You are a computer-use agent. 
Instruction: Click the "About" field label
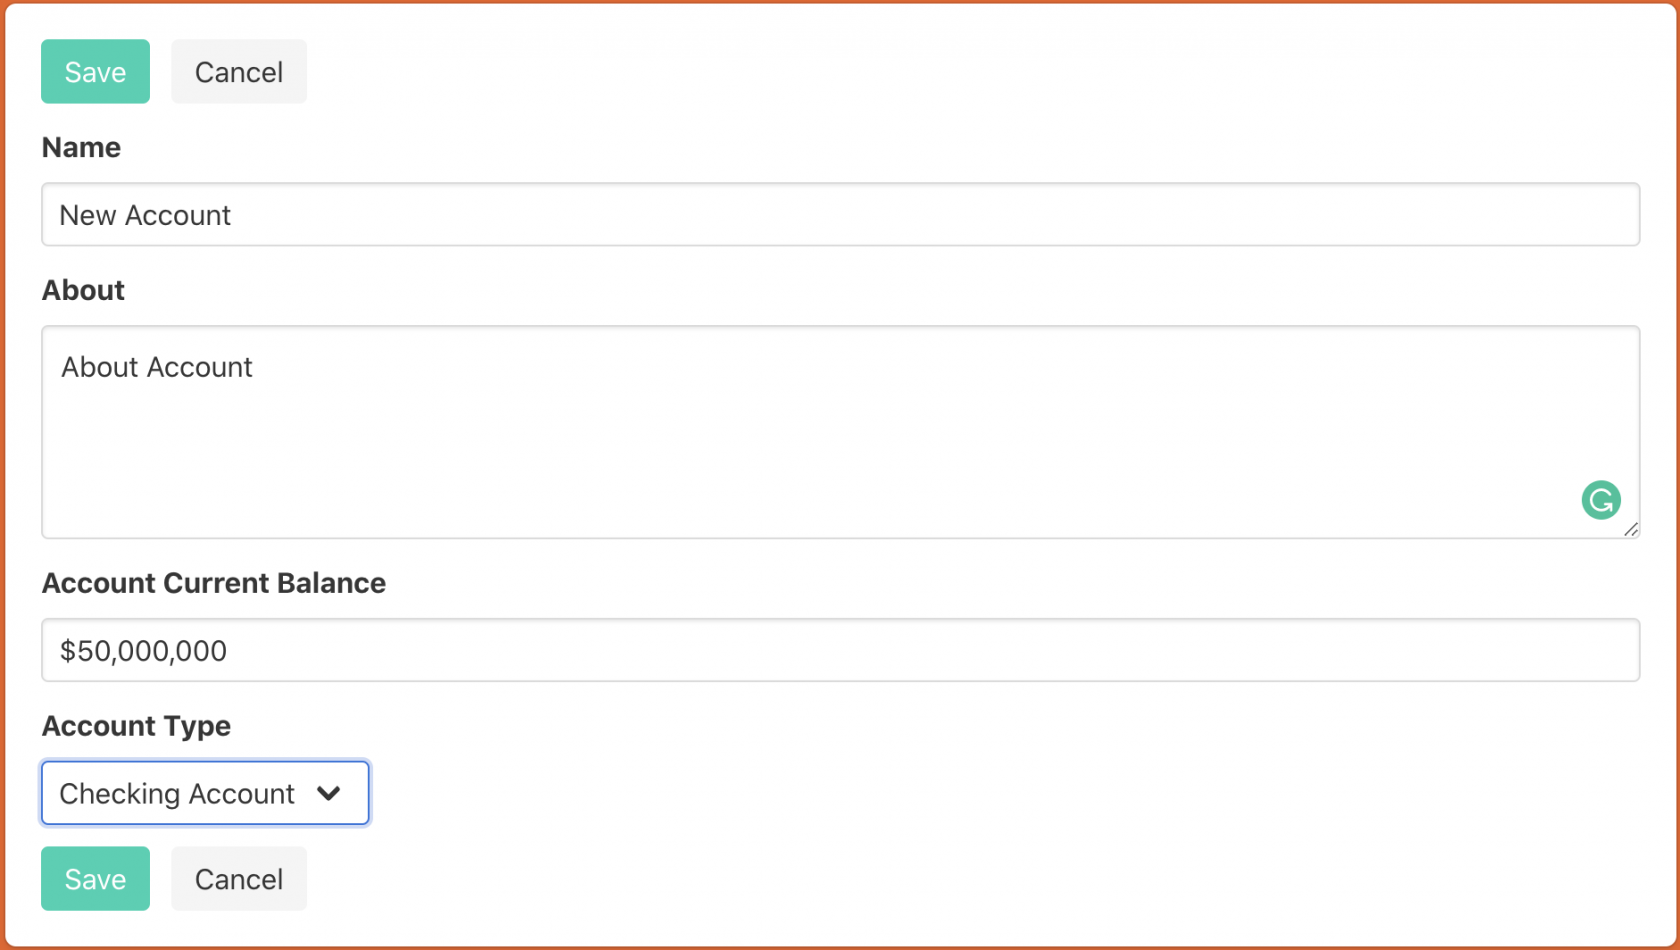[x=83, y=291]
